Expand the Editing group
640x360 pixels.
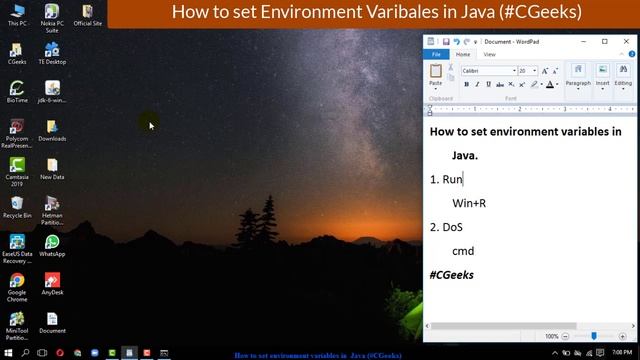coord(623,77)
